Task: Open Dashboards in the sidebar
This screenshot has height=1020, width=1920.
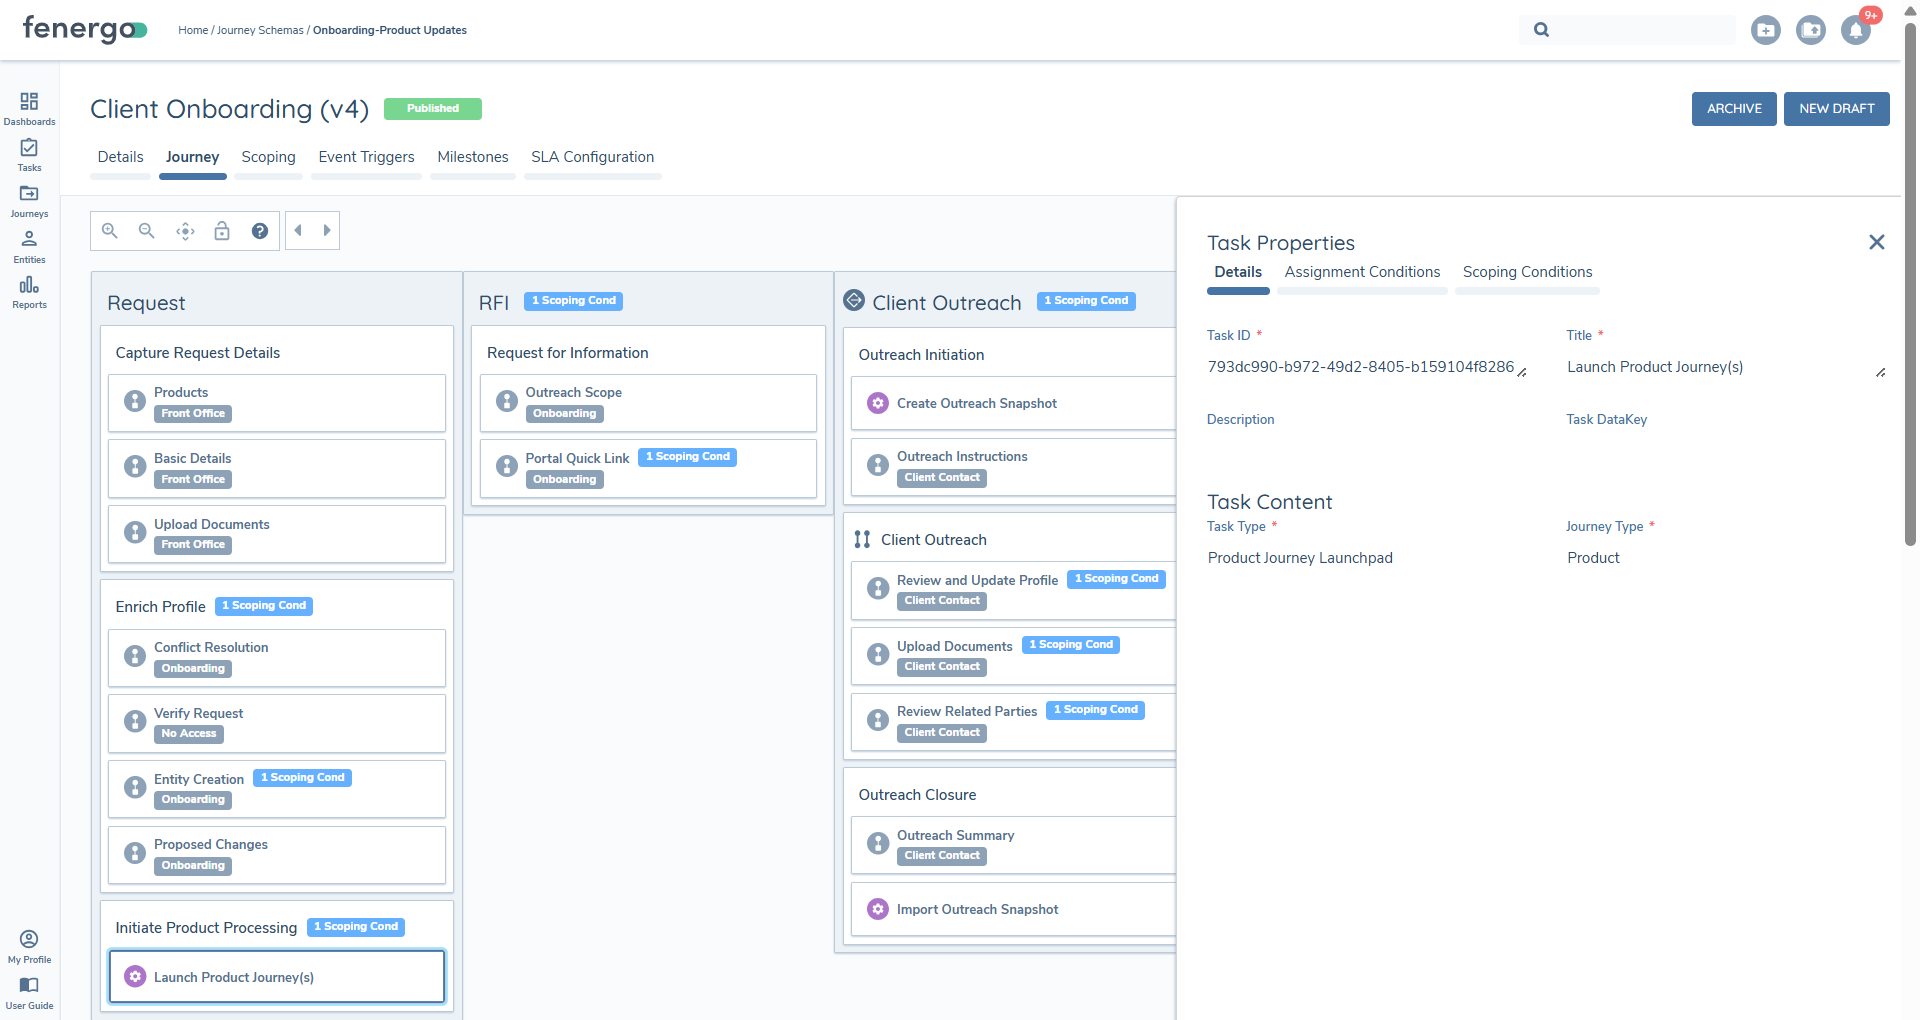Action: (x=29, y=108)
